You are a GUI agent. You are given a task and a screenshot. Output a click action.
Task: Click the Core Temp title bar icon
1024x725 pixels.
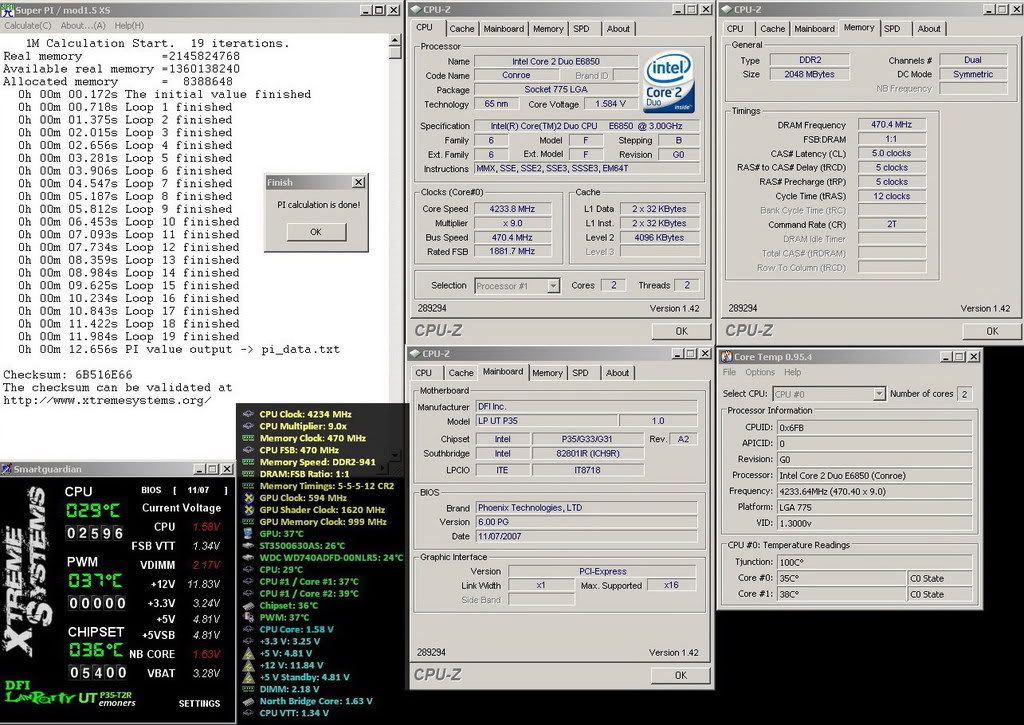726,357
